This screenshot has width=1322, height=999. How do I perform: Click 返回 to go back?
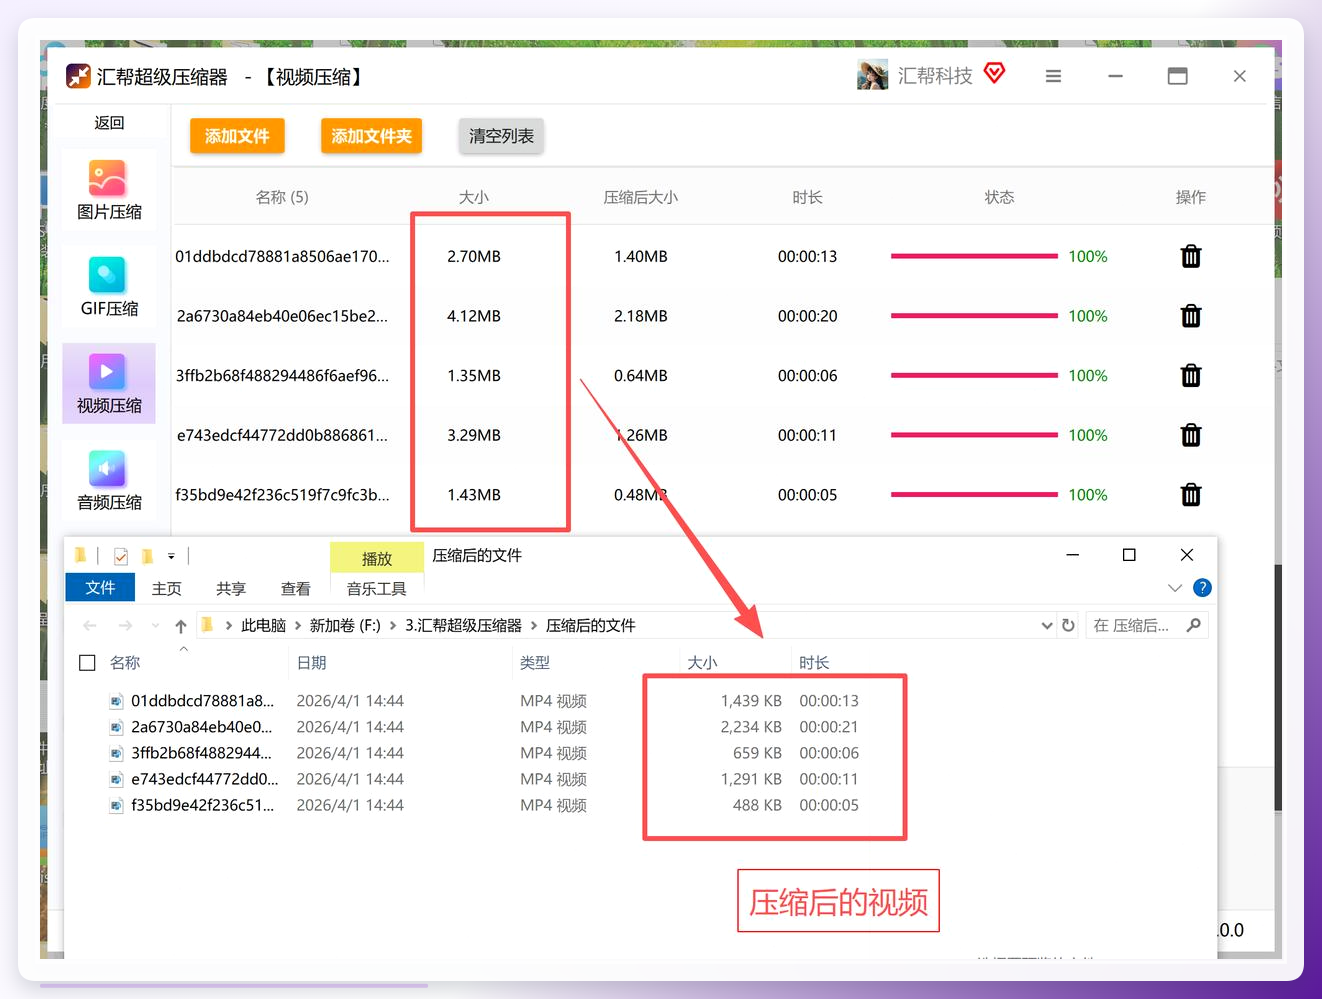pyautogui.click(x=109, y=122)
